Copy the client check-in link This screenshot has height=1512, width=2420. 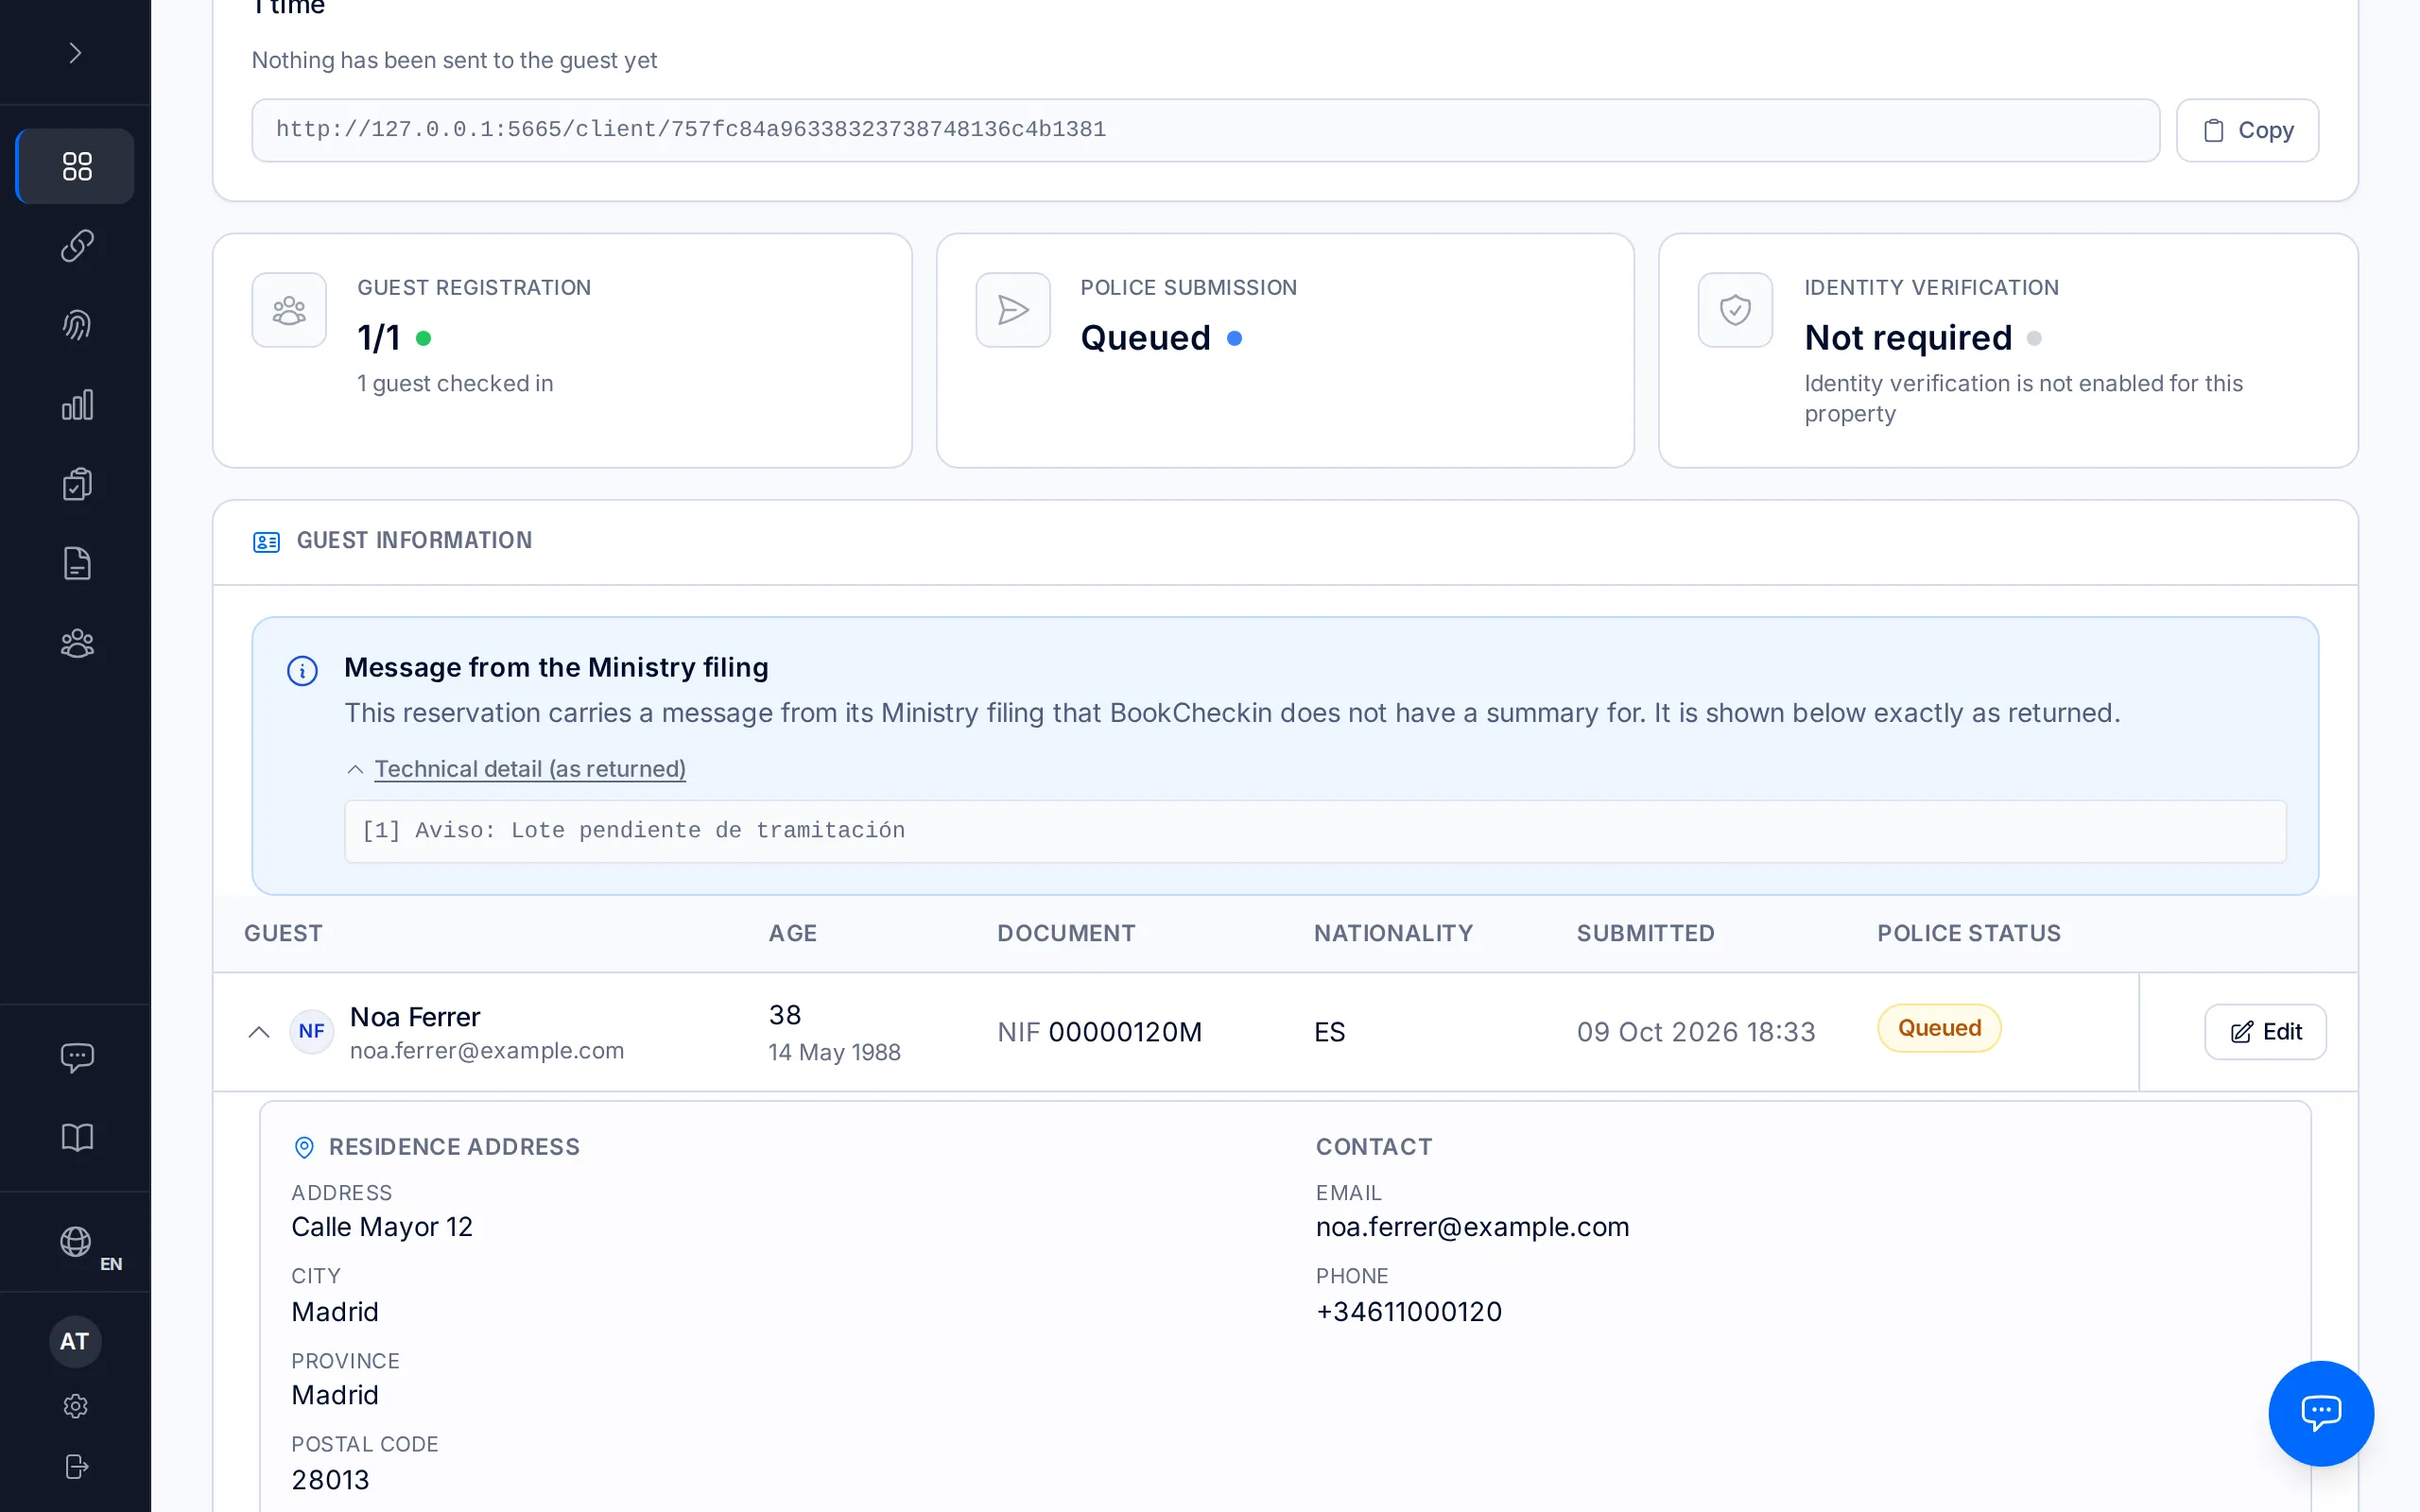pyautogui.click(x=2247, y=130)
